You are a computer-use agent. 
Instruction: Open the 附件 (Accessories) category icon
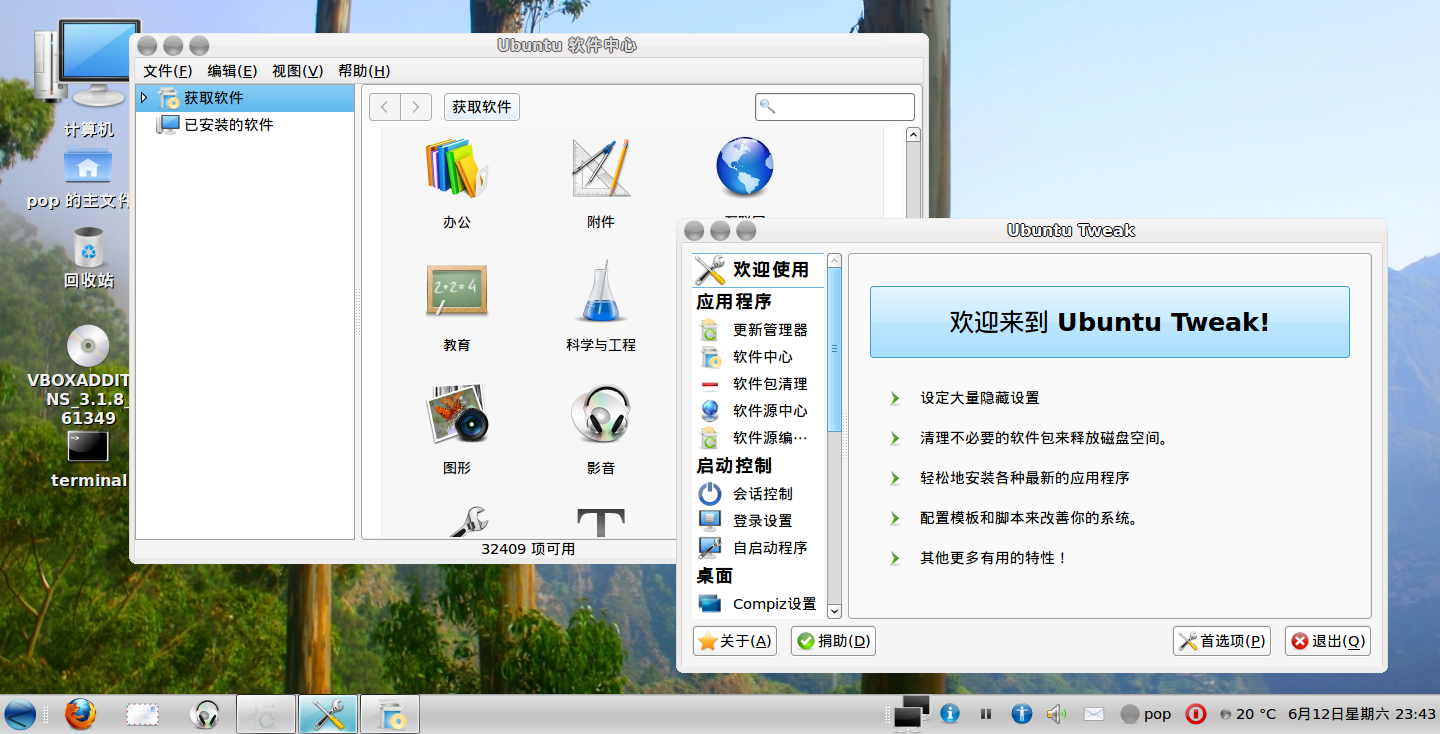pyautogui.click(x=601, y=167)
